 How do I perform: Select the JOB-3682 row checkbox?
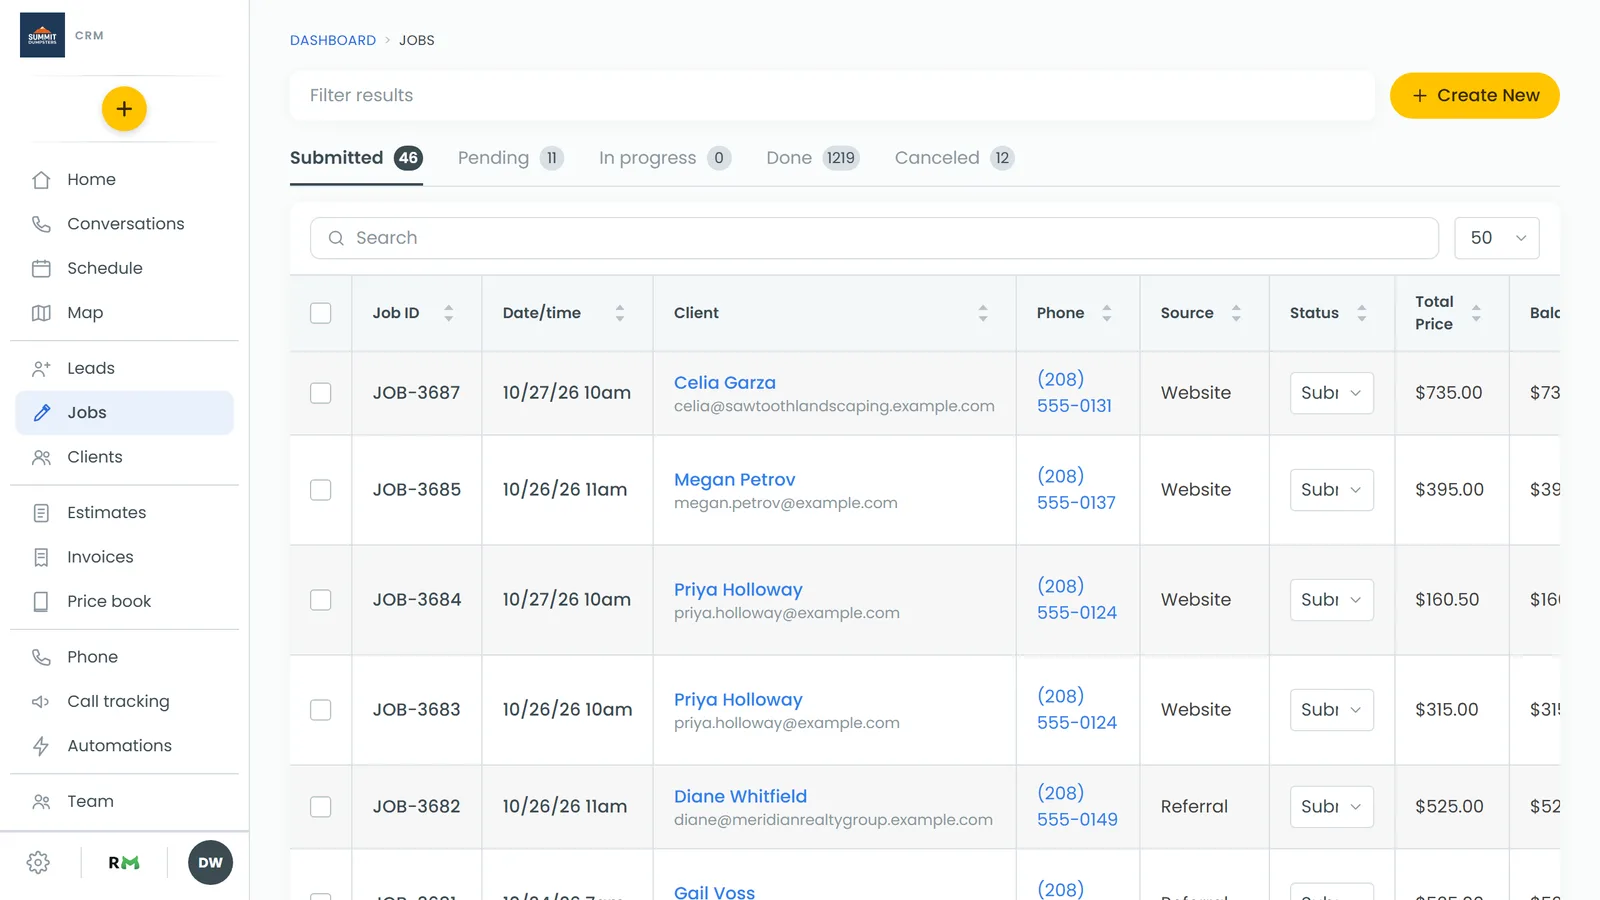point(321,807)
